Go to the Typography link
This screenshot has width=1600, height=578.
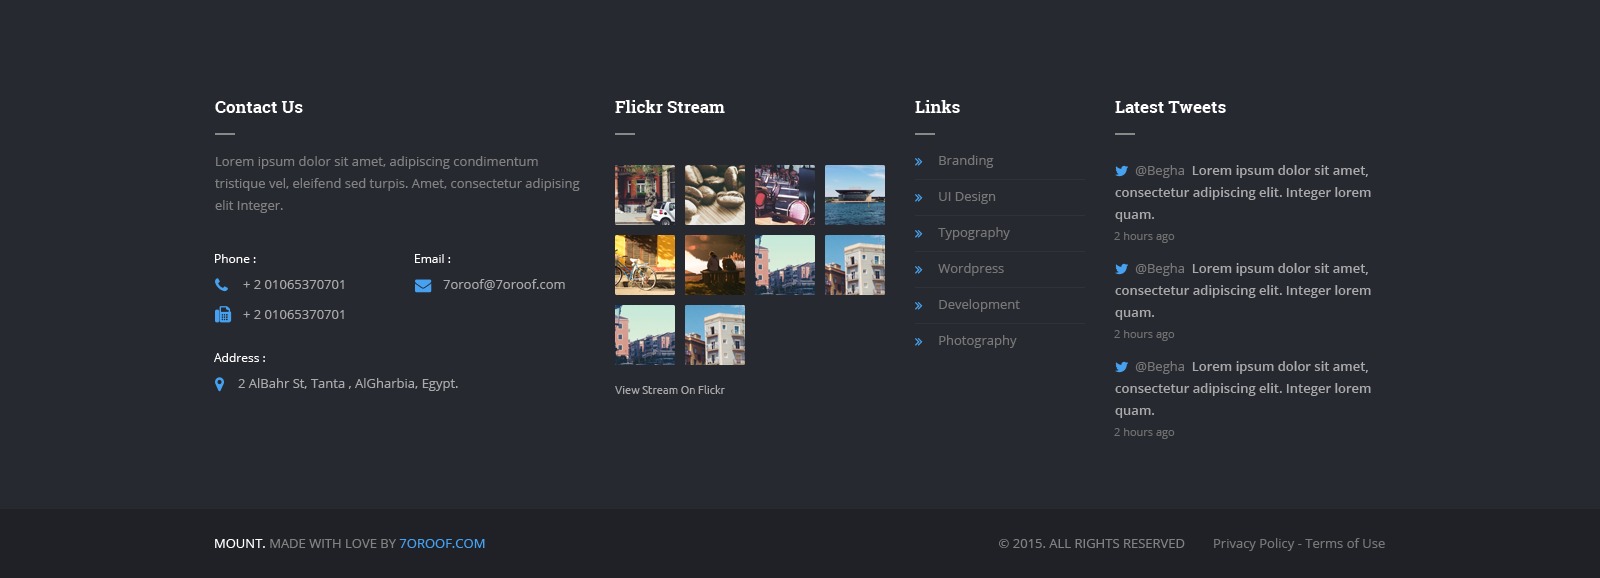tap(974, 233)
